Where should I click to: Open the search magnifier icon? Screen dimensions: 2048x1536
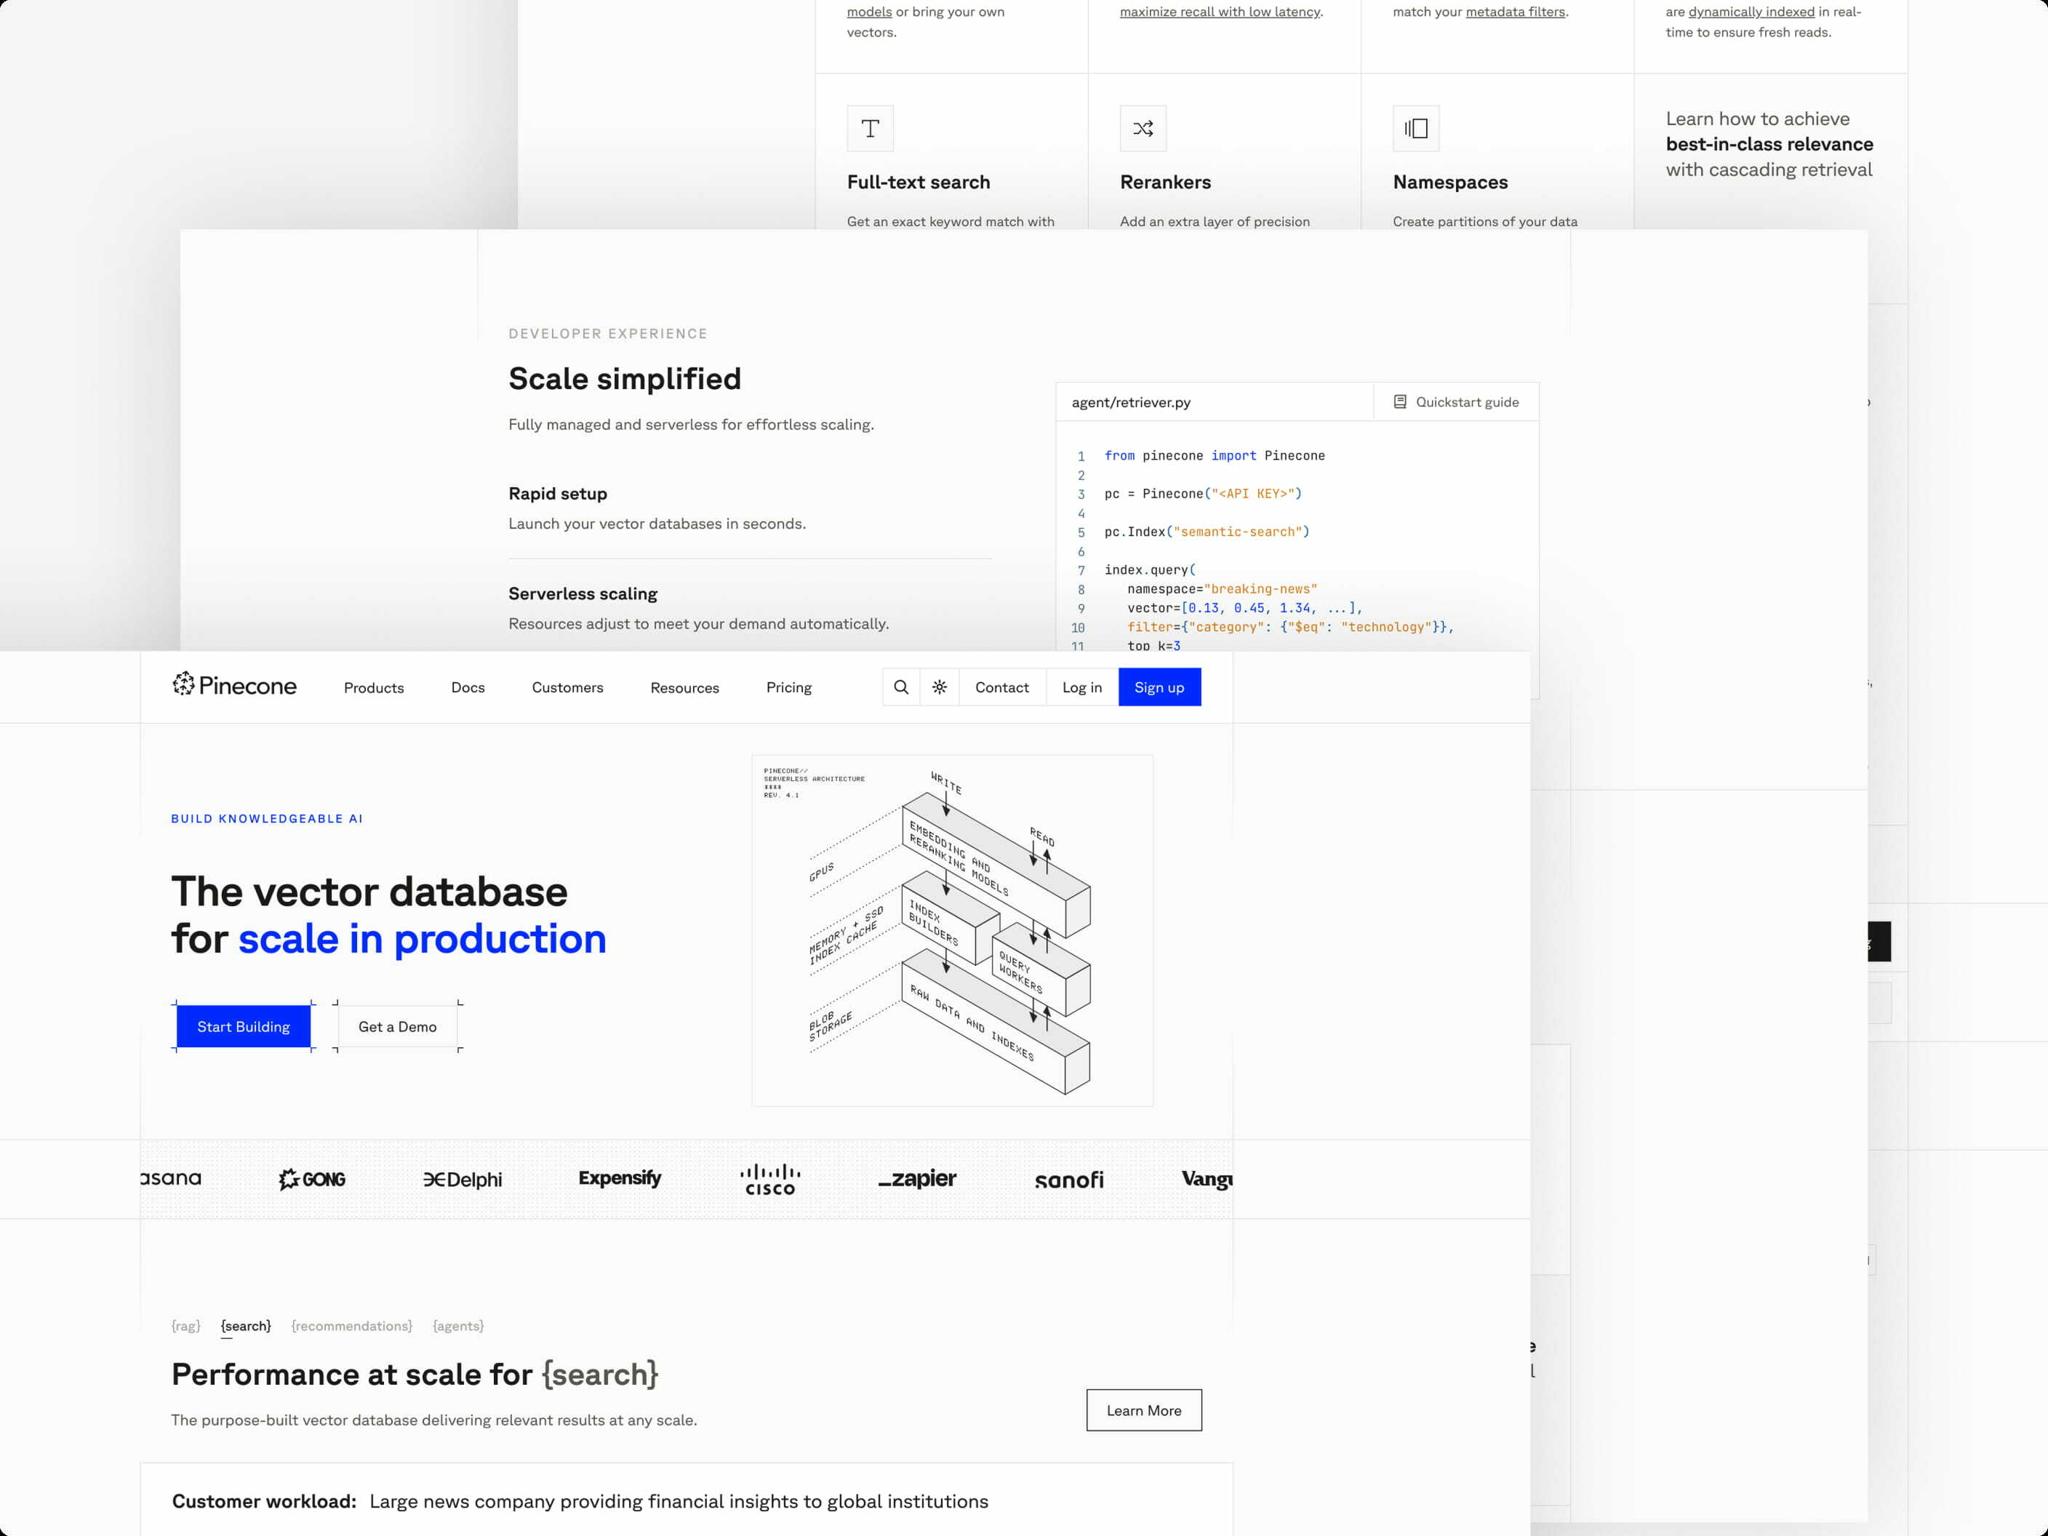901,687
